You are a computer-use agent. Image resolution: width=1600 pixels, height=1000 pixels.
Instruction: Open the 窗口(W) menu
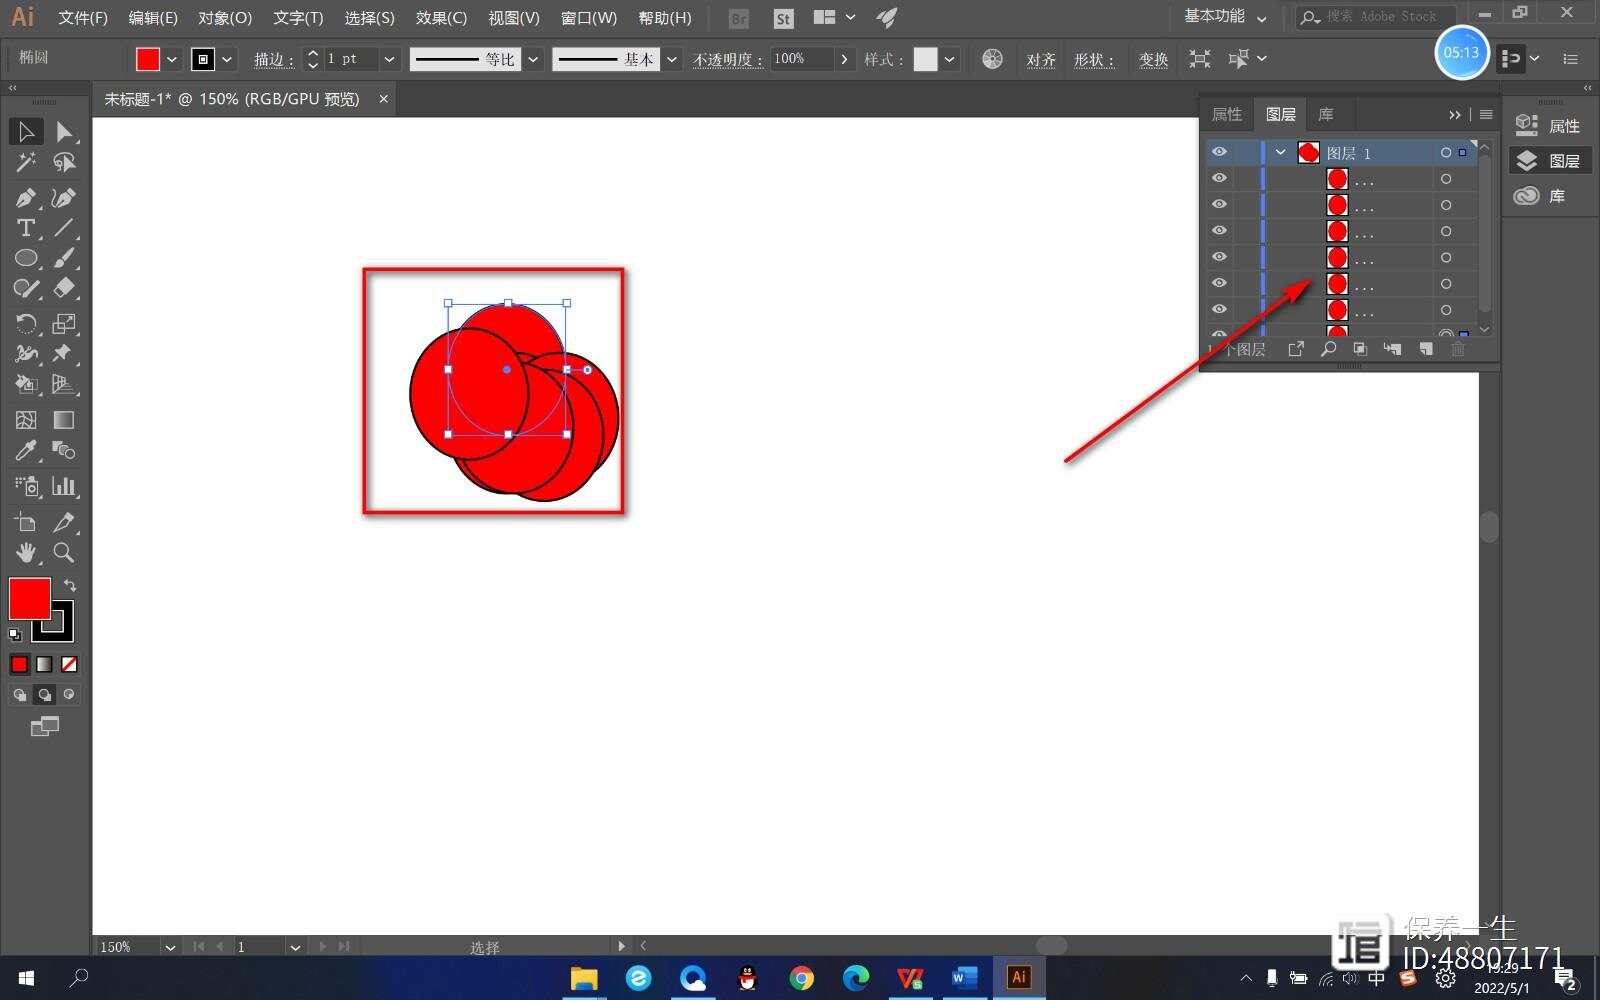pos(589,18)
